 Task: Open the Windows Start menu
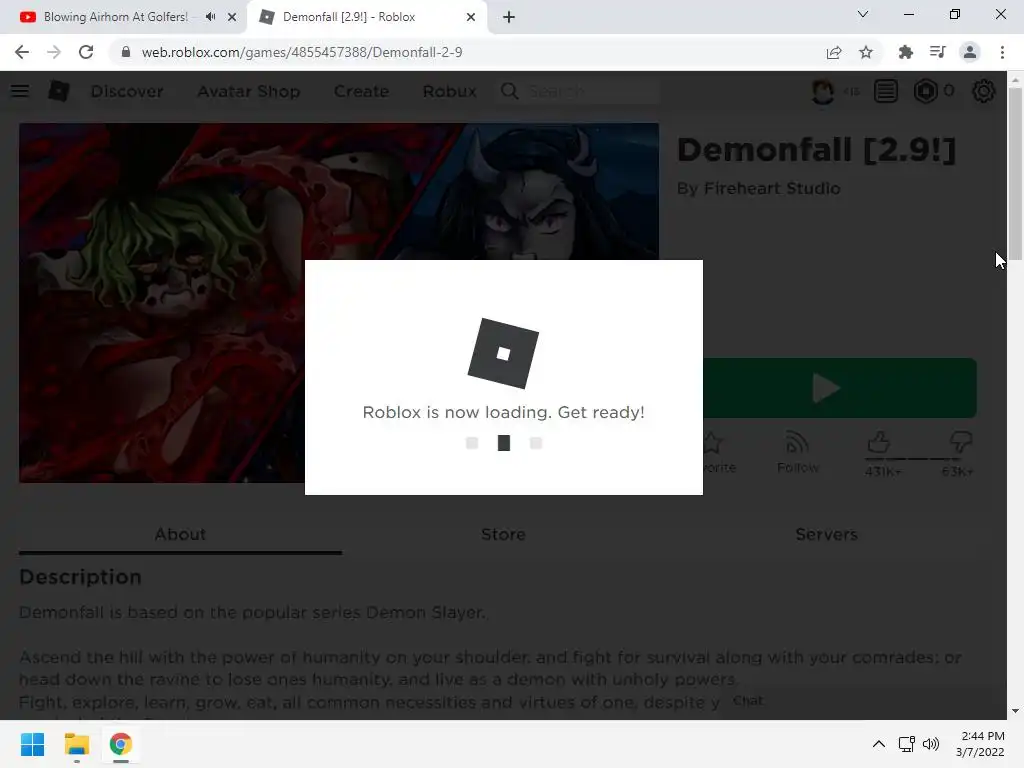(32, 744)
